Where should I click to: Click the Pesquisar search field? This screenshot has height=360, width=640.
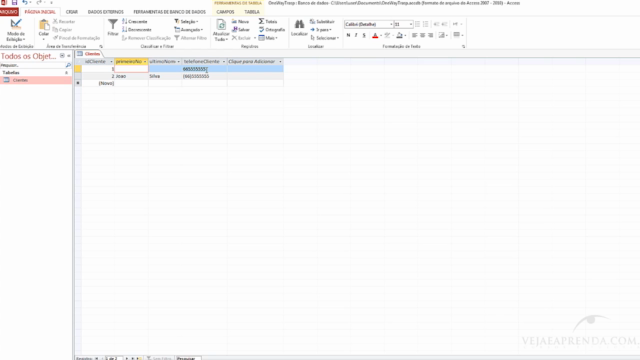pyautogui.click(x=33, y=65)
